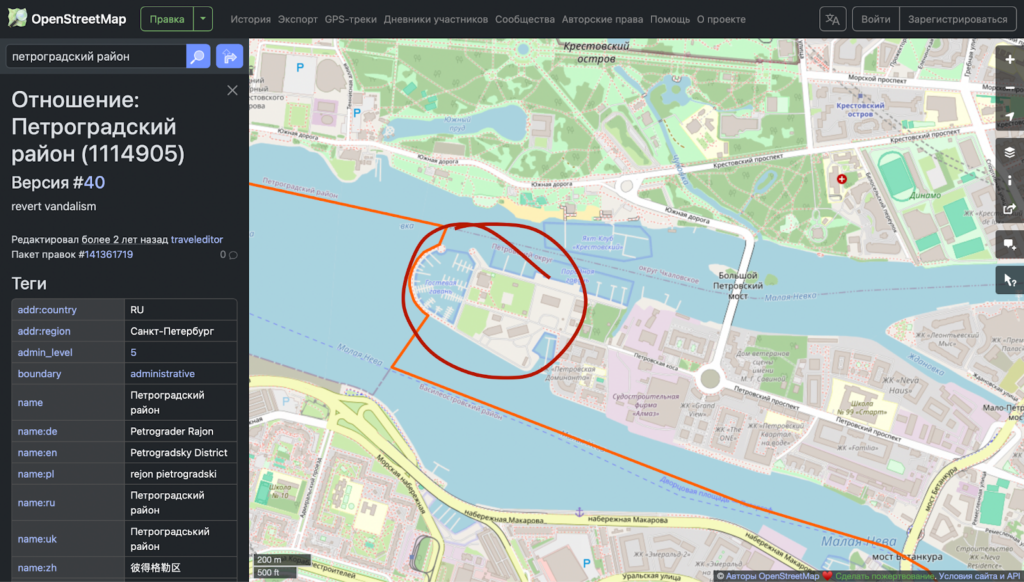The height and width of the screenshot is (582, 1024).
Task: Close the relation details sidebar
Action: [232, 91]
